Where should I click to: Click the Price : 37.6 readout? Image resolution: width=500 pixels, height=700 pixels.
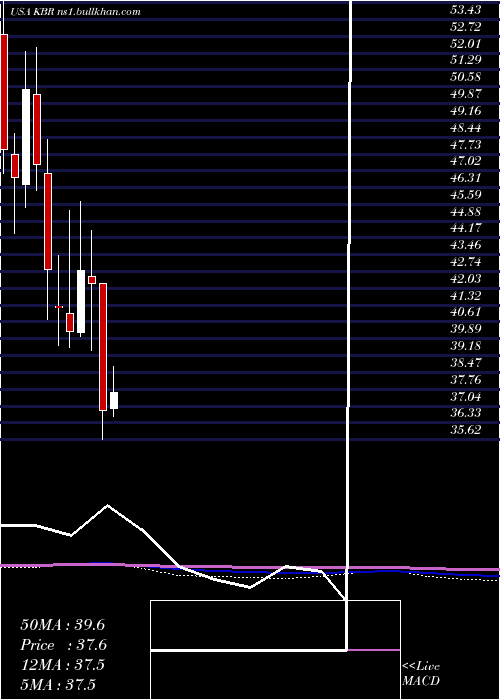[x=63, y=645]
